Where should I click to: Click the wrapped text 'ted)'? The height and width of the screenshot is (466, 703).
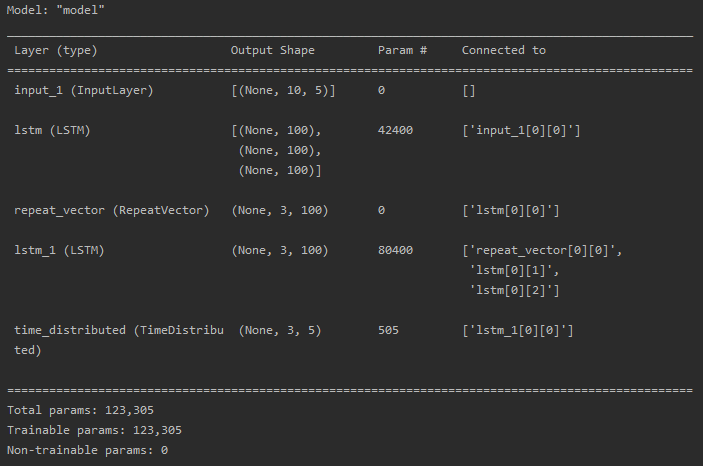pos(28,350)
